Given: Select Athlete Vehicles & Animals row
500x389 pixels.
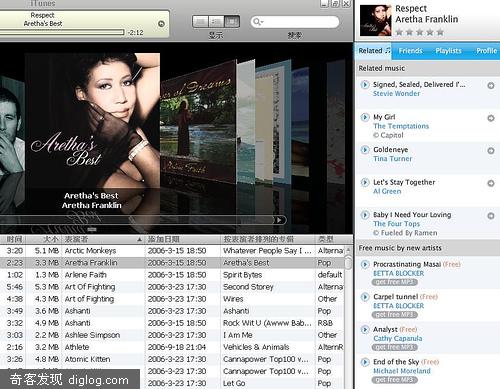Looking at the screenshot, I should (x=172, y=347).
